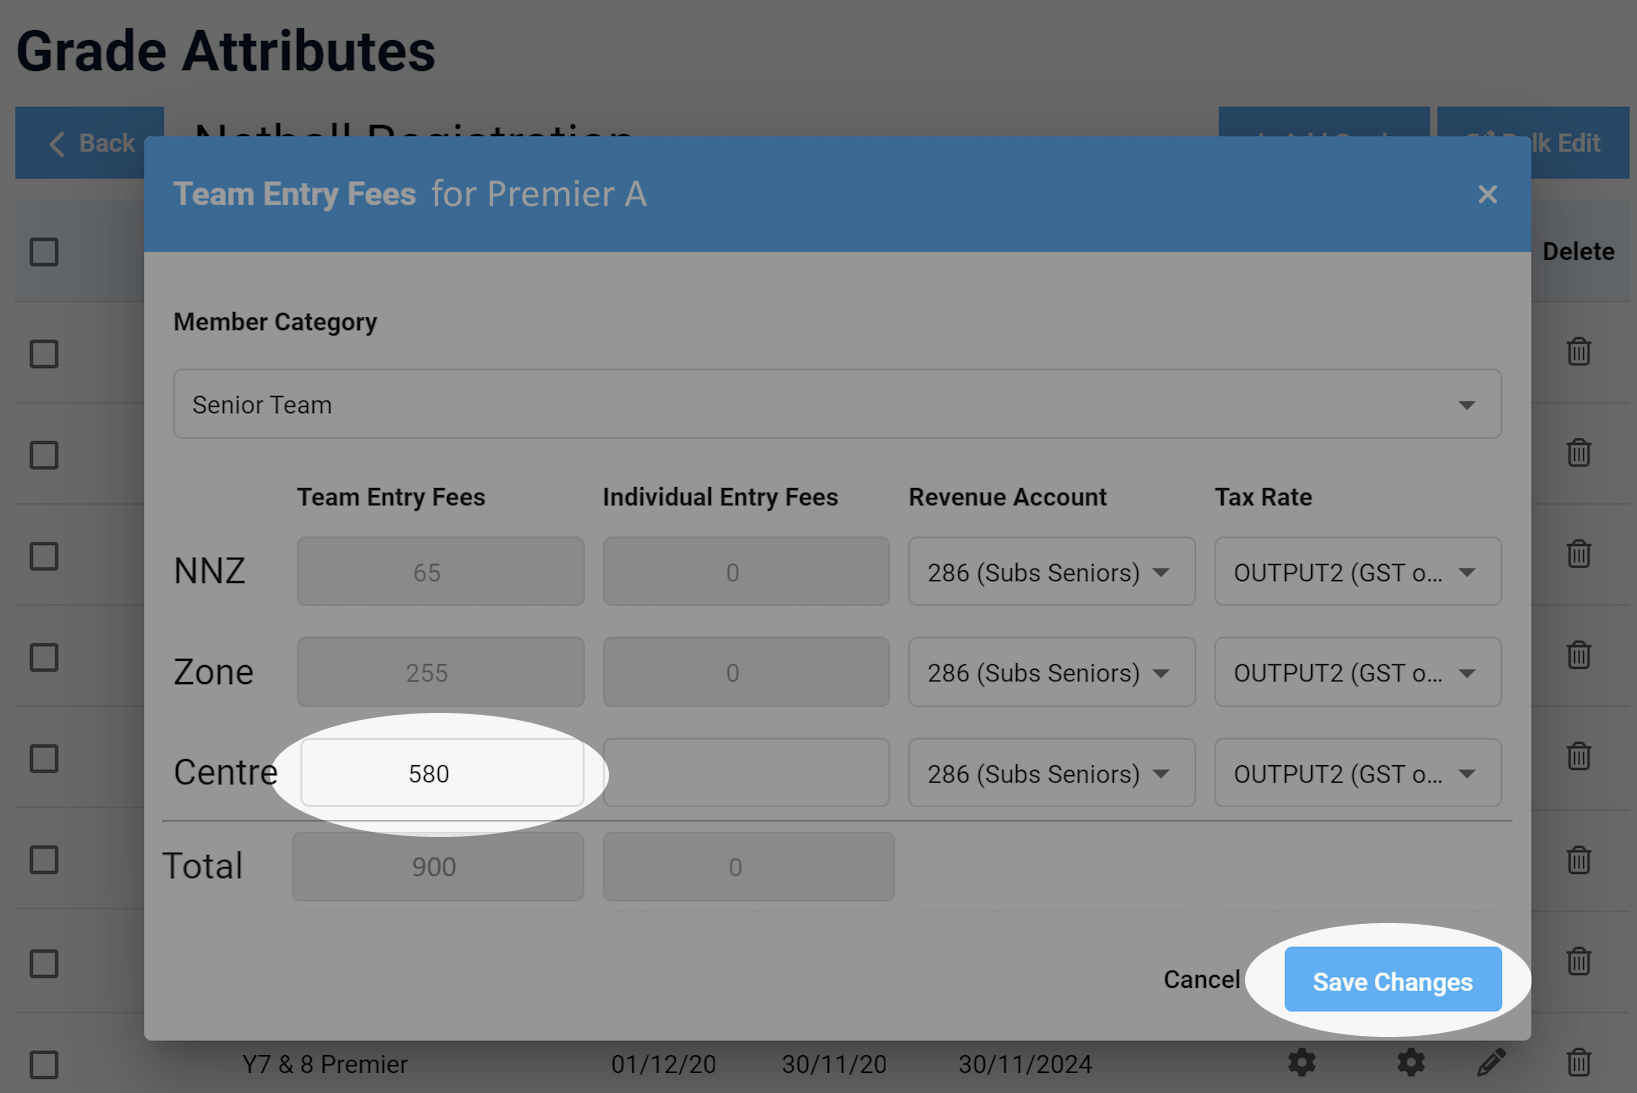
Task: Click the Y7 & 8 Premier grade name
Action: (x=325, y=1064)
